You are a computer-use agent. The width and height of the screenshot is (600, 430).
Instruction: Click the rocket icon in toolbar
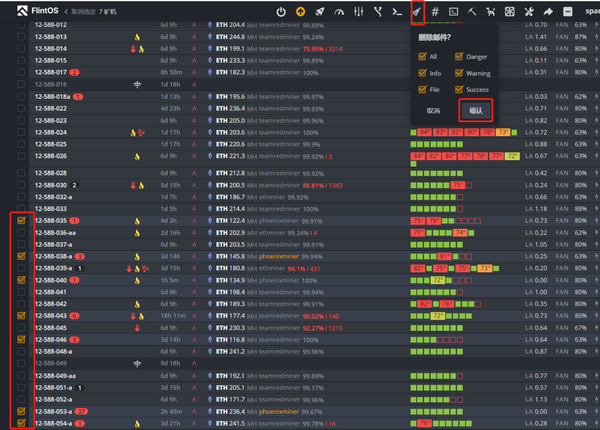coord(321,11)
